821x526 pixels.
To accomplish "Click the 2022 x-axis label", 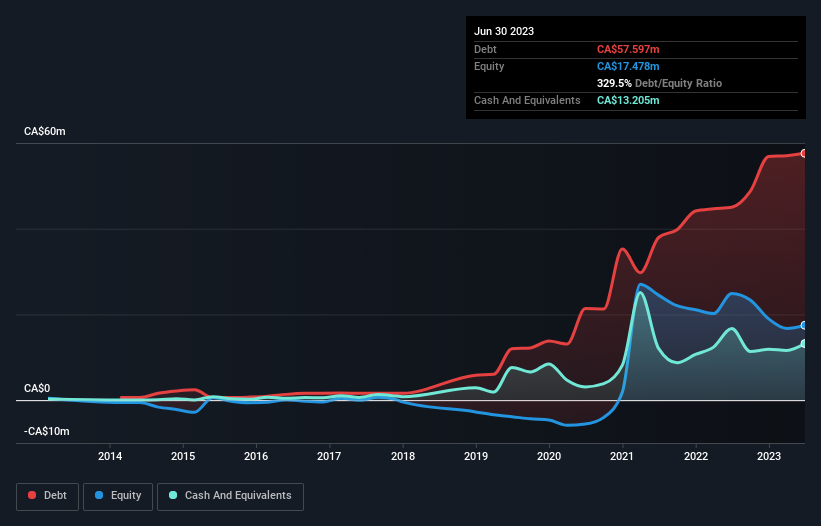I will coord(696,456).
